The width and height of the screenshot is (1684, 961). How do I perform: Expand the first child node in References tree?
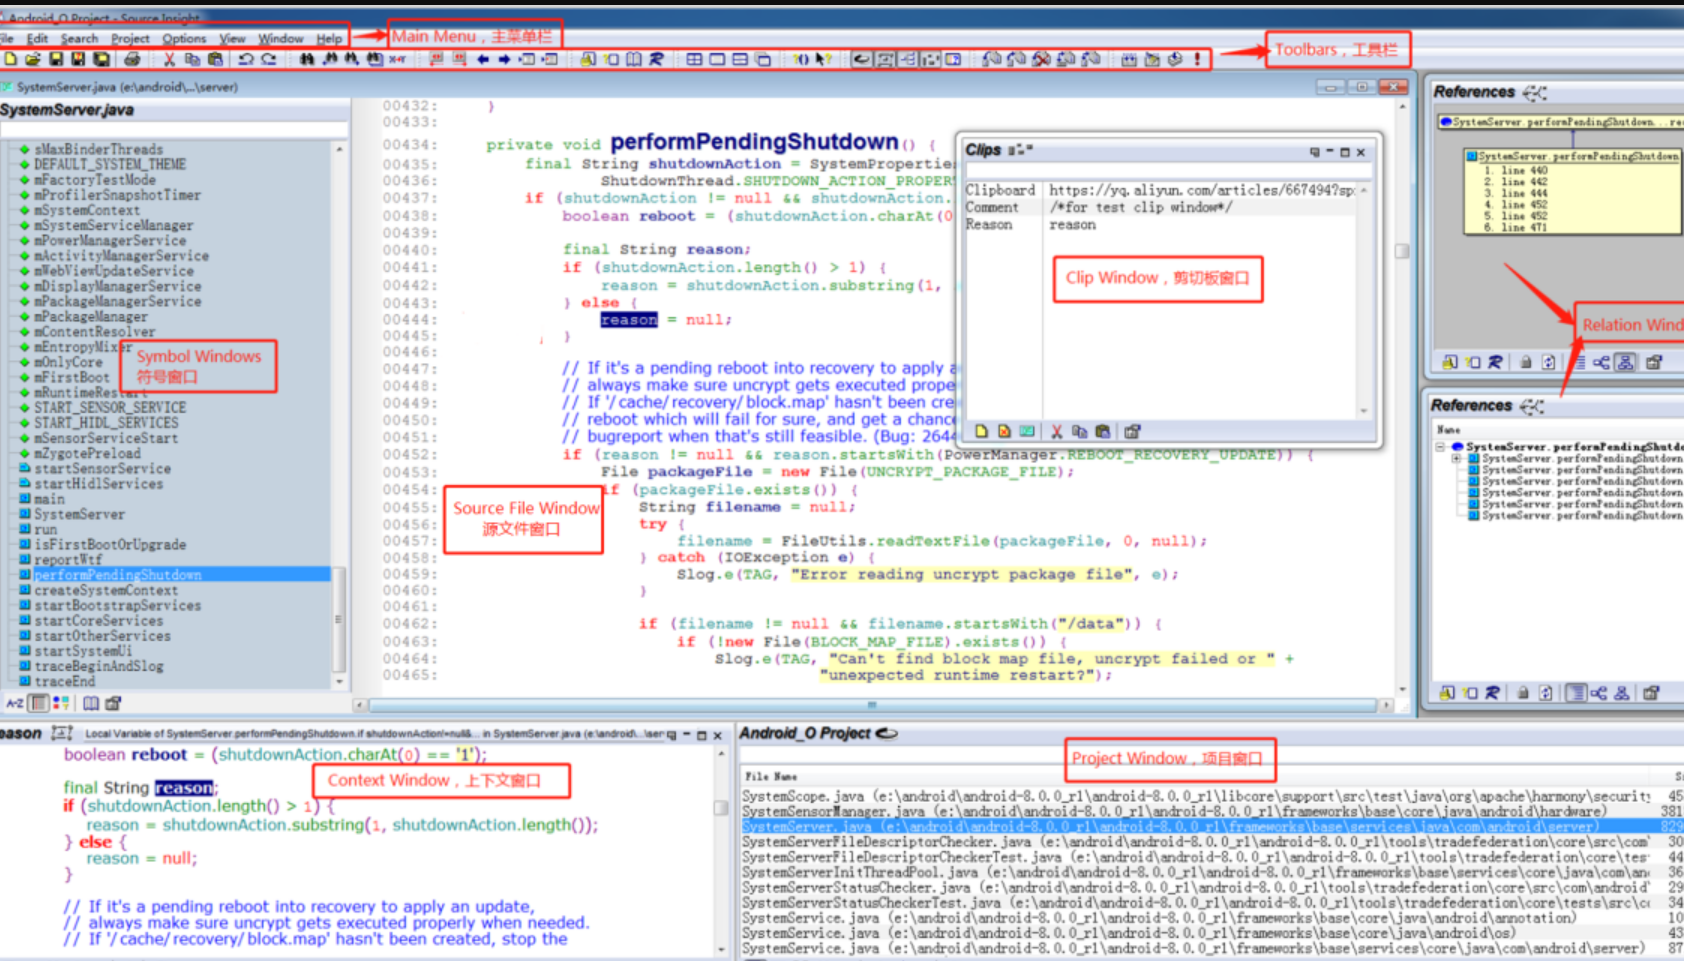point(1457,458)
